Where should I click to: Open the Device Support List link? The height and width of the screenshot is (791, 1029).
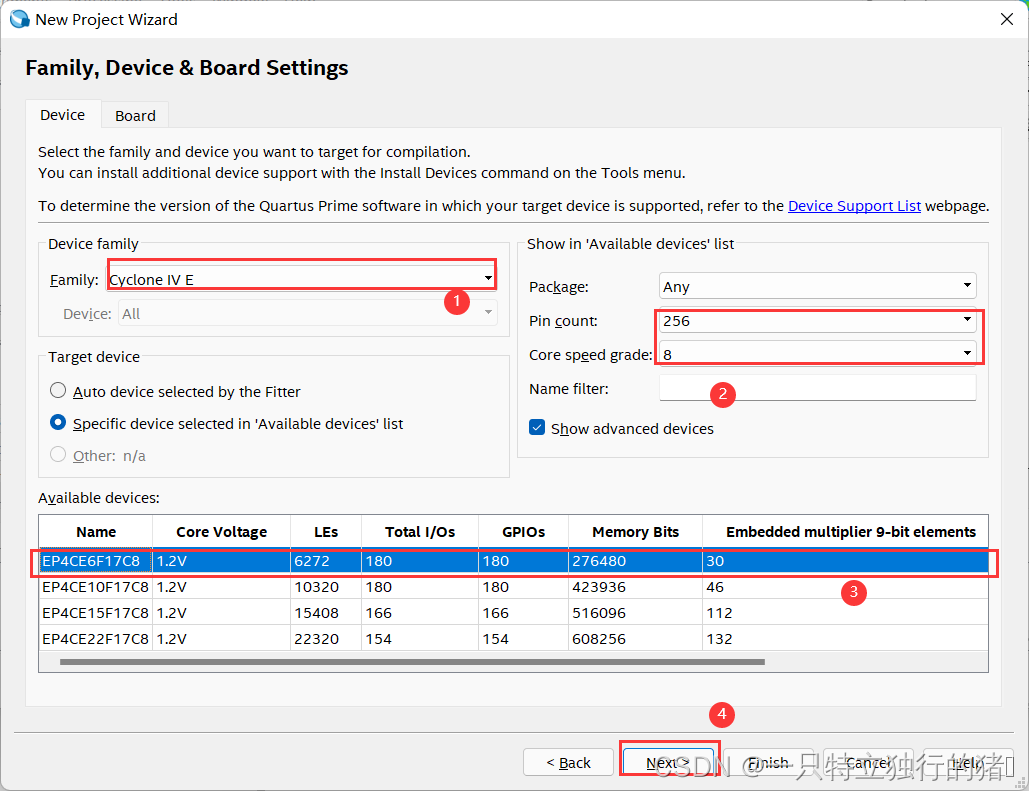click(x=854, y=206)
